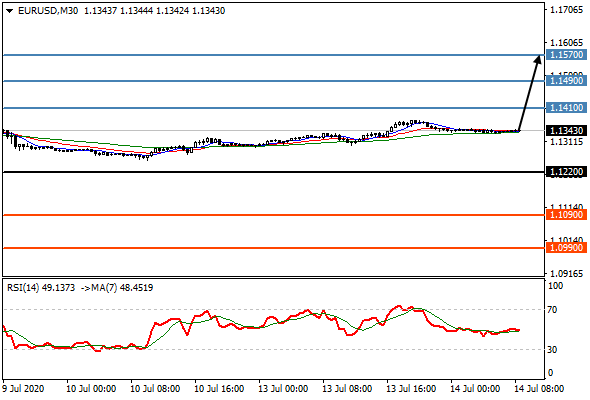Select the 1.15700 blue level price label
This screenshot has height=400, width=590.
click(566, 55)
